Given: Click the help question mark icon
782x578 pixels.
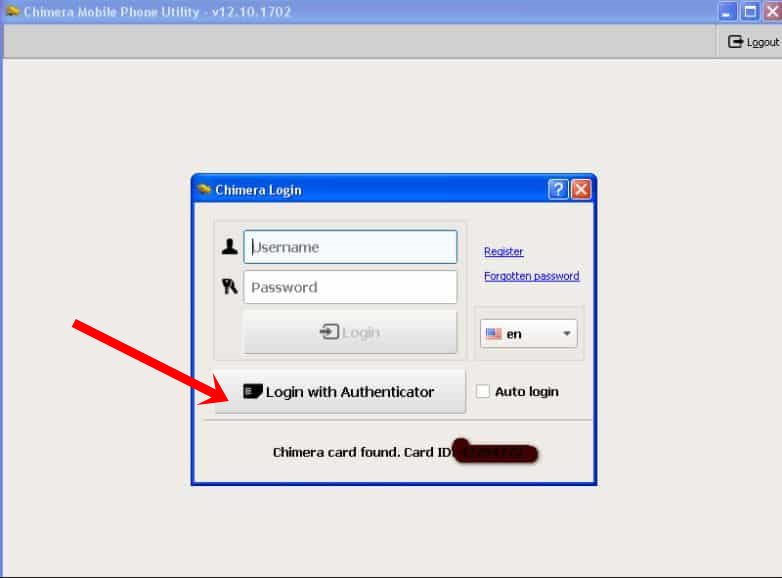Looking at the screenshot, I should (558, 190).
